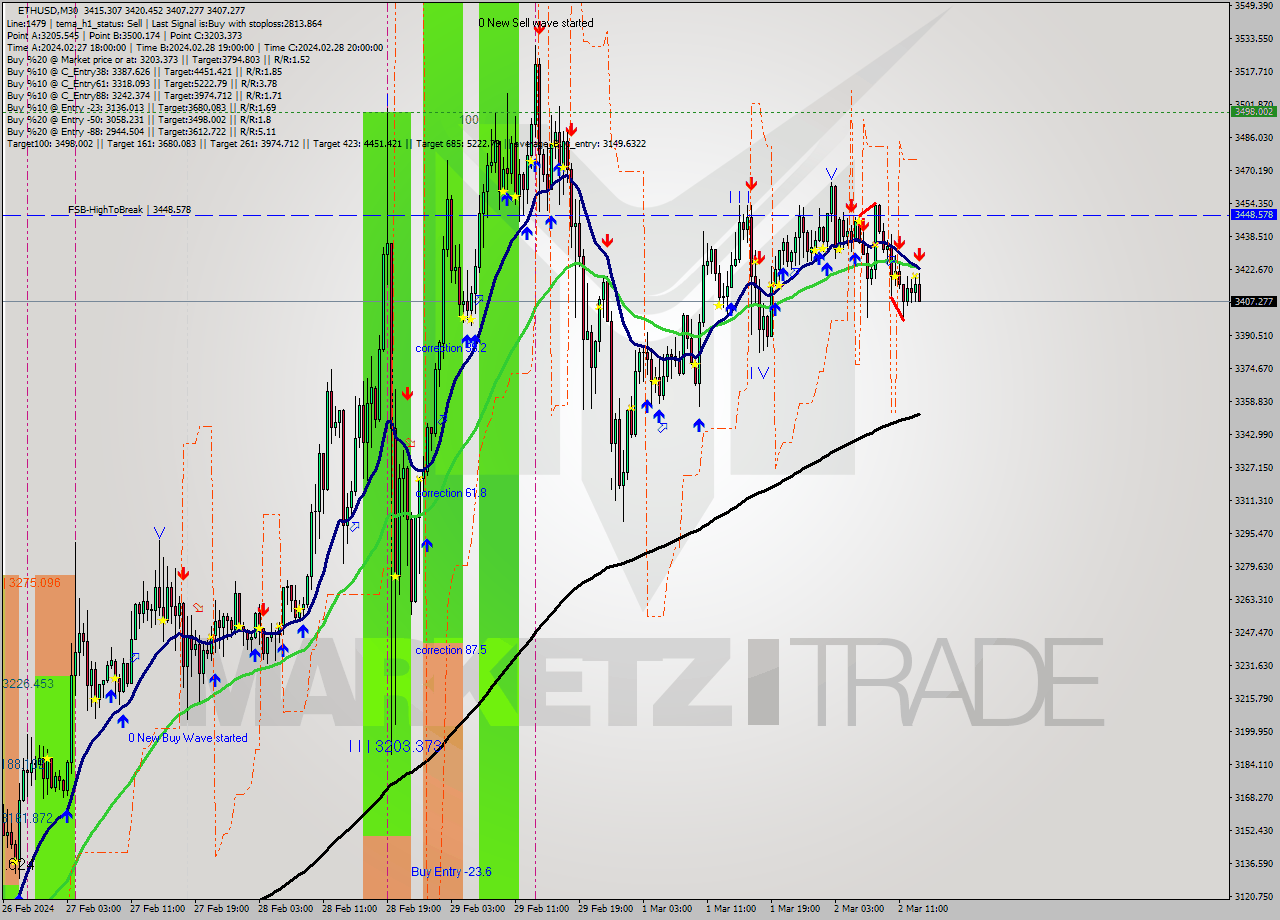The height and width of the screenshot is (920, 1280).
Task: Click the blue 3448.578 price tag
Action: click(1253, 215)
